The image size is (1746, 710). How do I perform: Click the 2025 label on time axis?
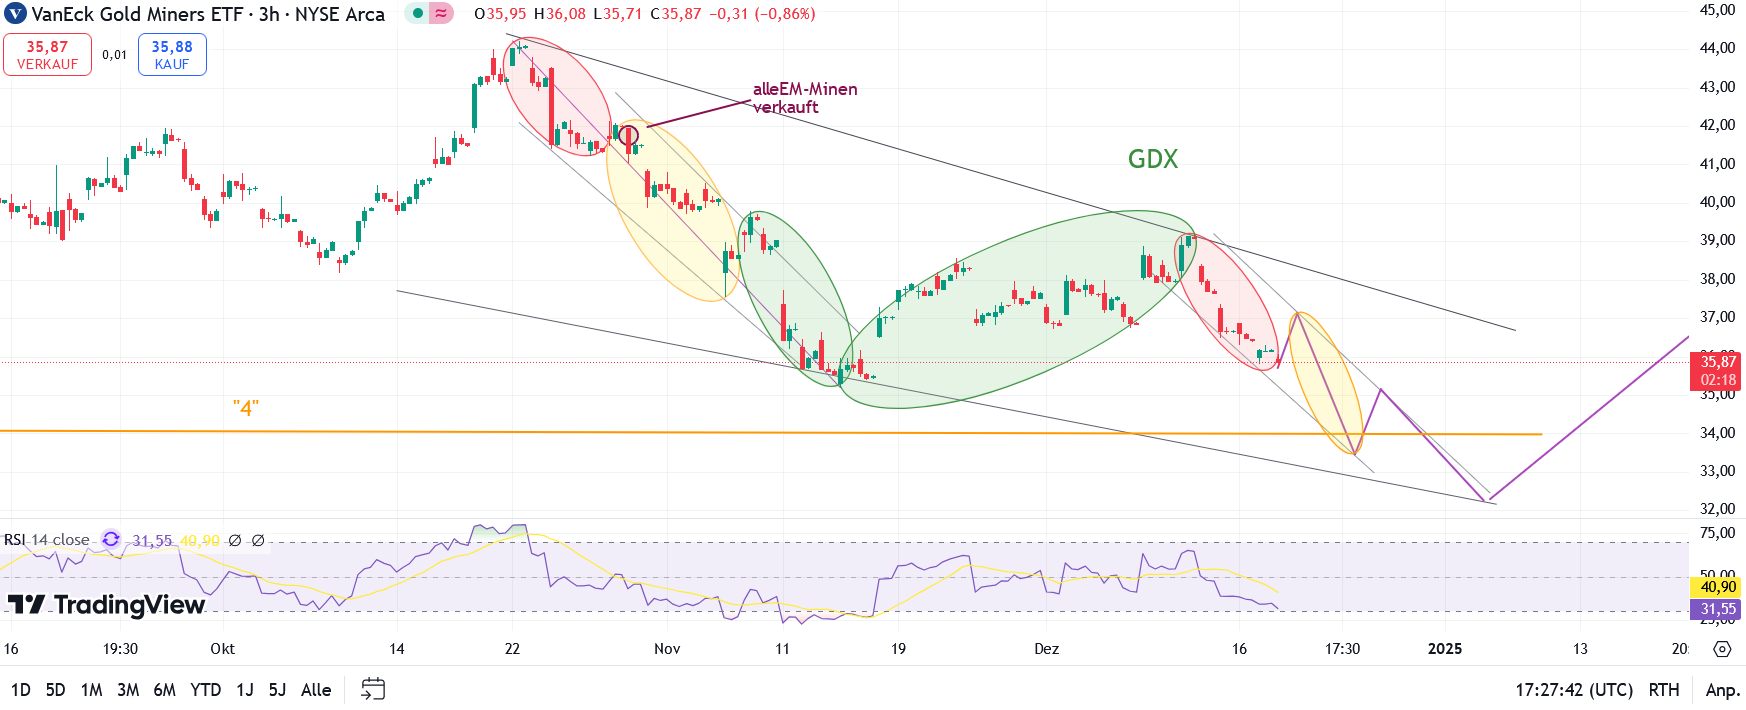pyautogui.click(x=1445, y=649)
